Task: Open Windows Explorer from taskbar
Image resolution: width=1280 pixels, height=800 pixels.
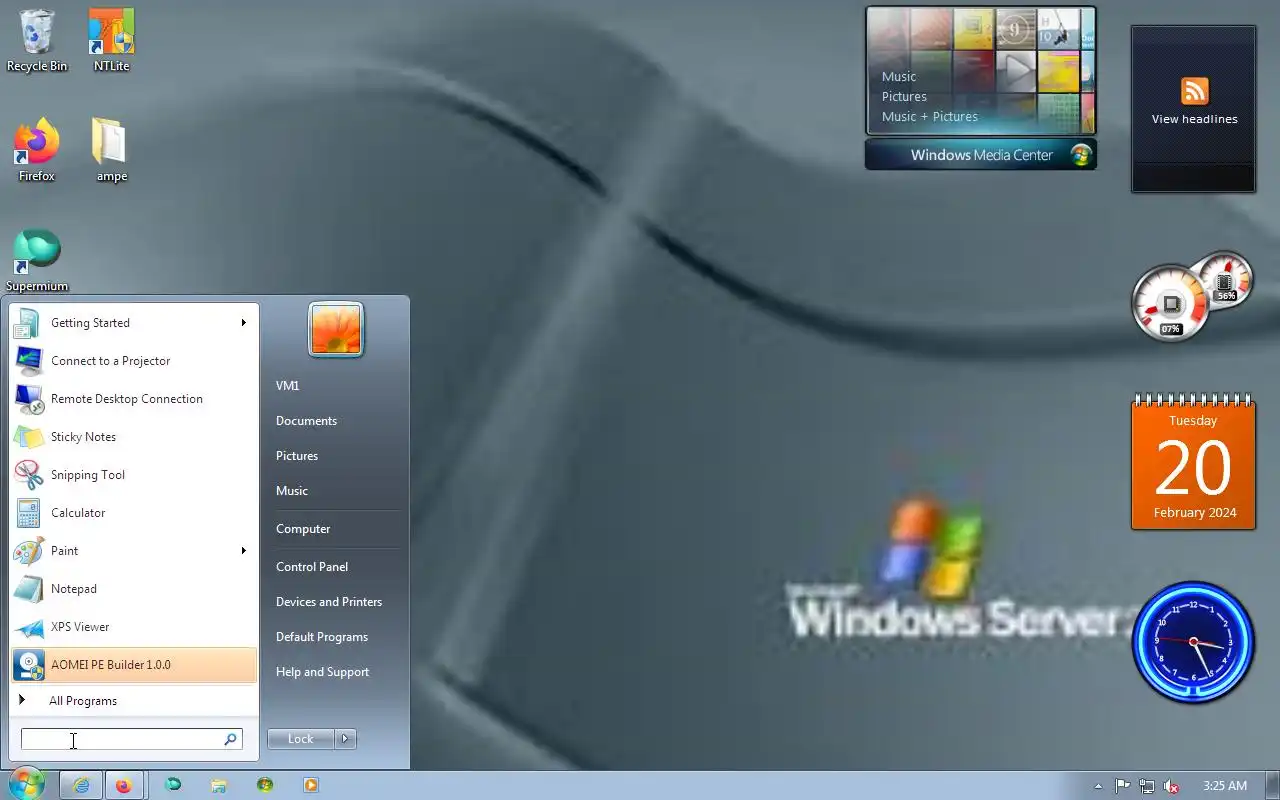Action: (219, 786)
